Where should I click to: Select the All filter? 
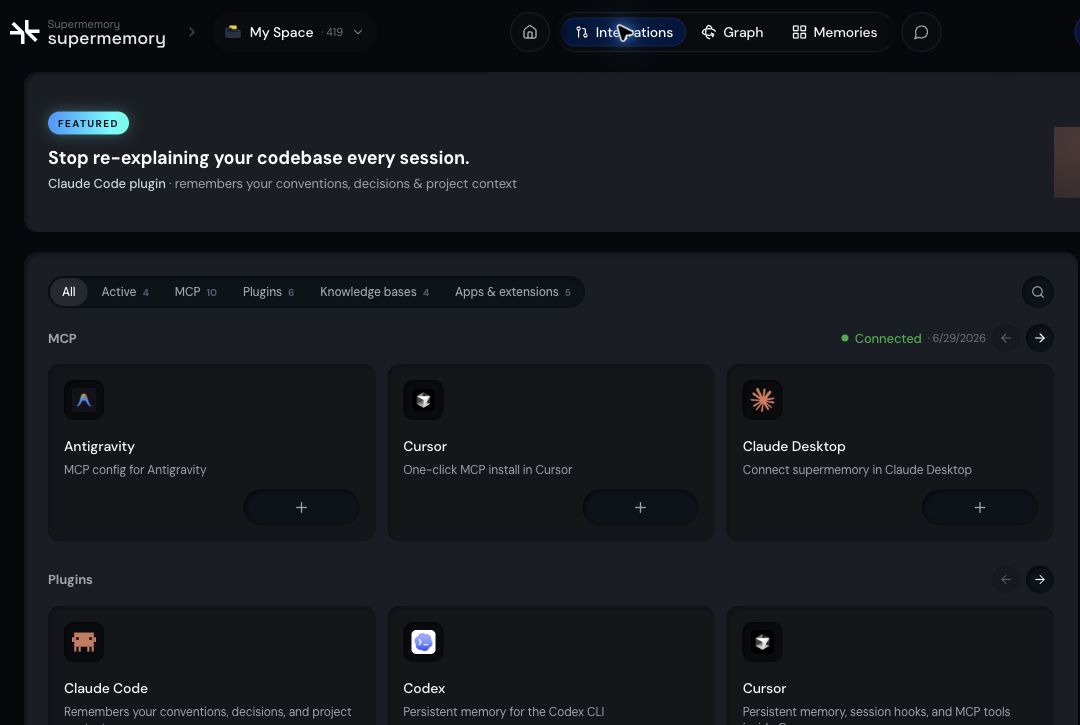click(69, 292)
